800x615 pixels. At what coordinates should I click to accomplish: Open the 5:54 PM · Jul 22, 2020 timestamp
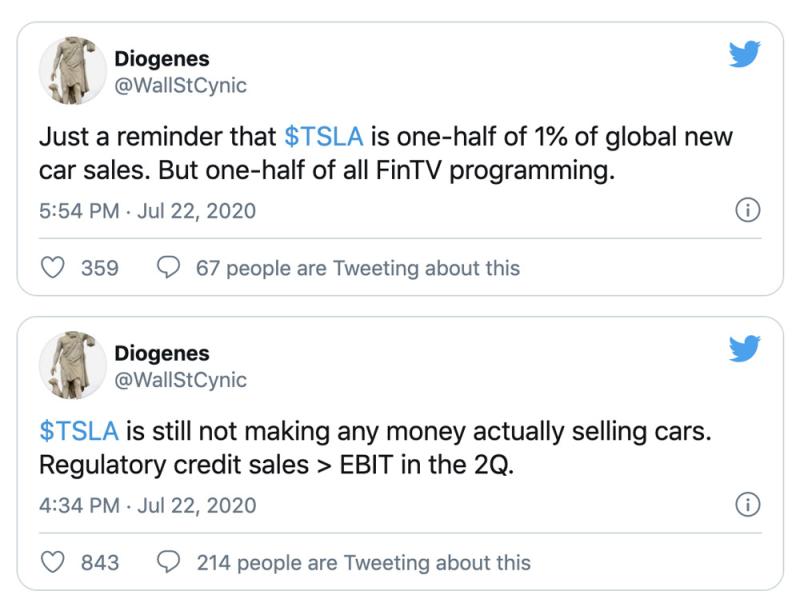[147, 211]
